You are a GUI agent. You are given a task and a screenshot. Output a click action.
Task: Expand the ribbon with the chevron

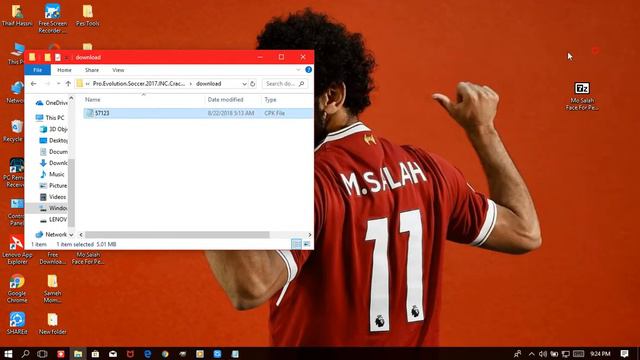[x=298, y=70]
